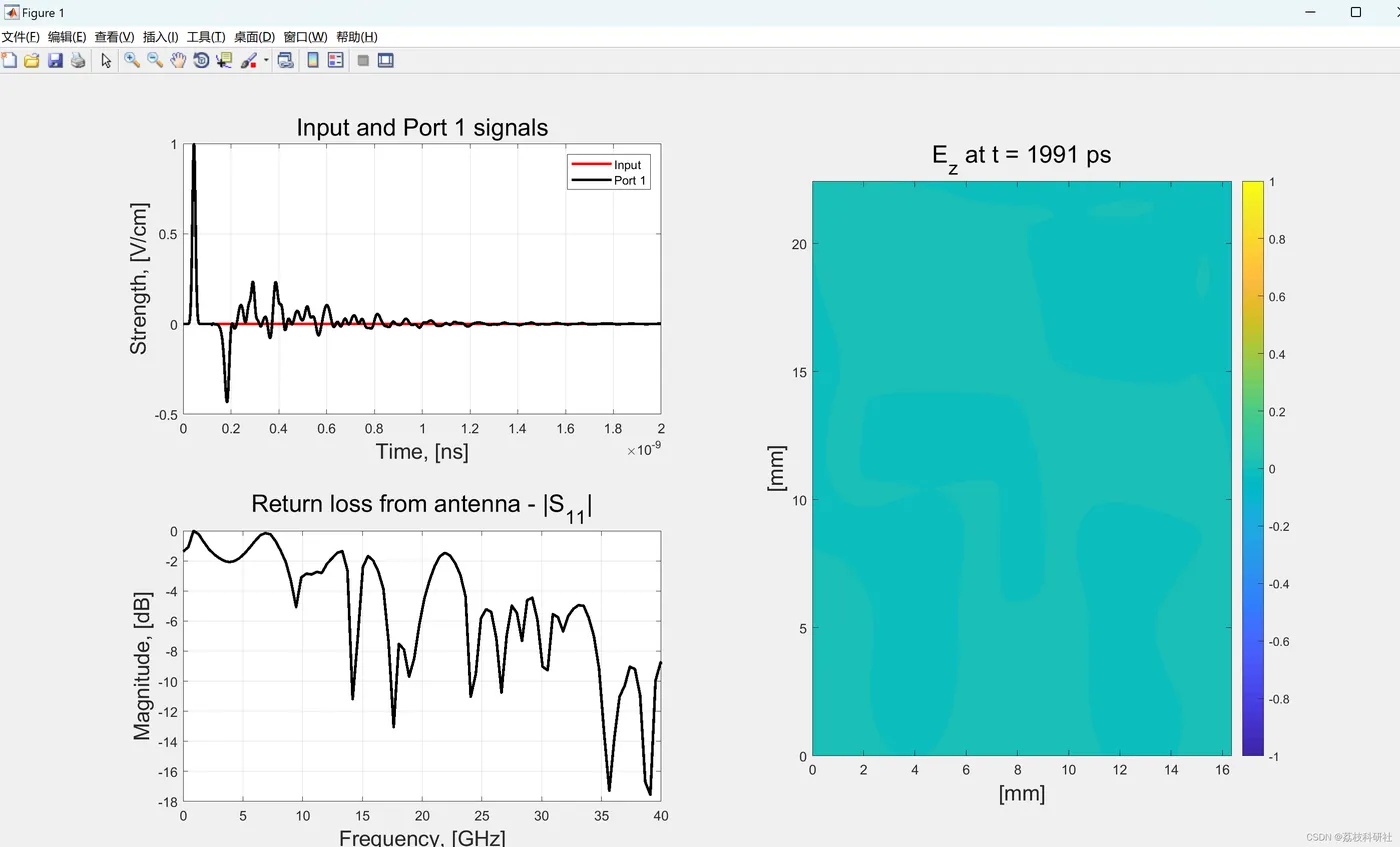
Task: Show plot tools and dock figure icon
Action: [385, 60]
